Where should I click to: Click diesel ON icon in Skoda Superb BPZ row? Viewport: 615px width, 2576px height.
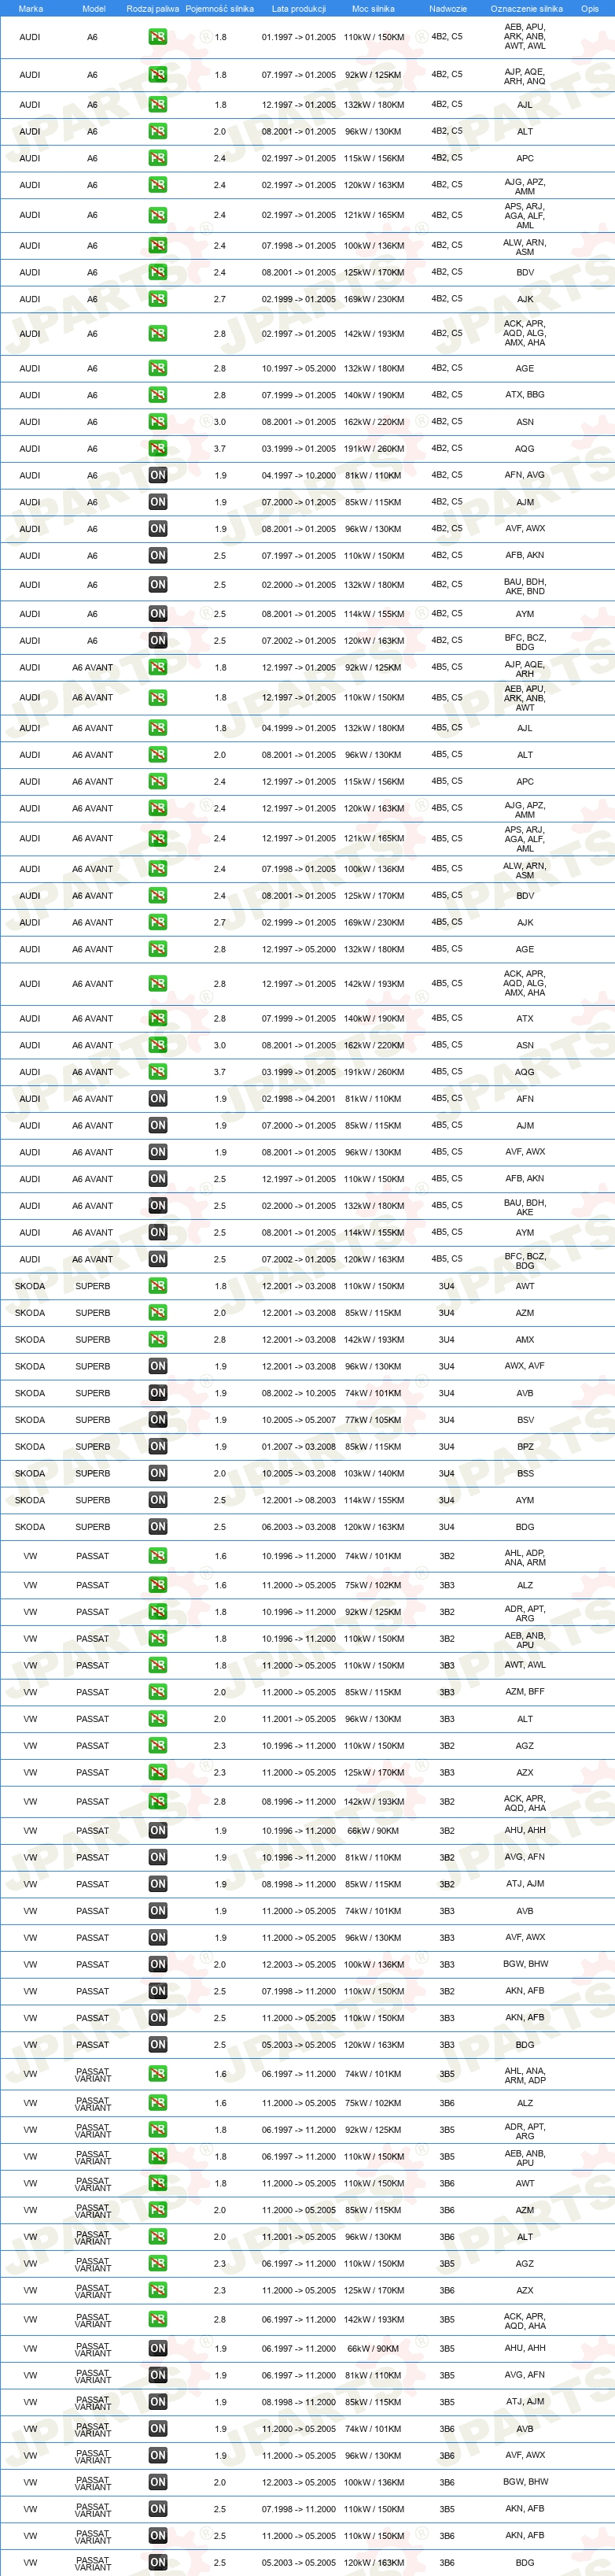(158, 1447)
